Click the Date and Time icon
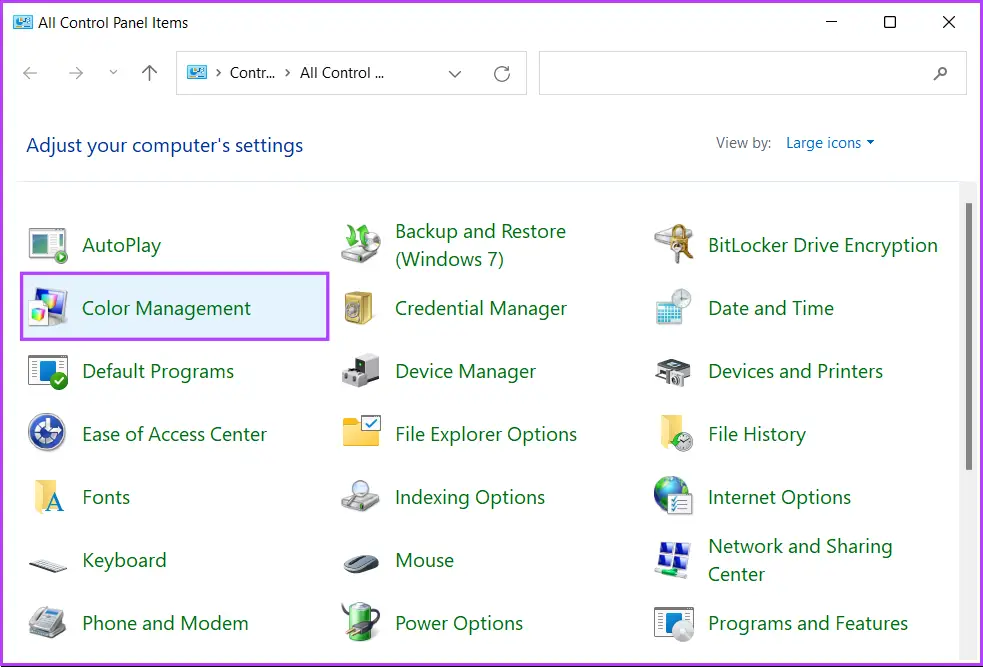The height and width of the screenshot is (667, 983). [673, 308]
